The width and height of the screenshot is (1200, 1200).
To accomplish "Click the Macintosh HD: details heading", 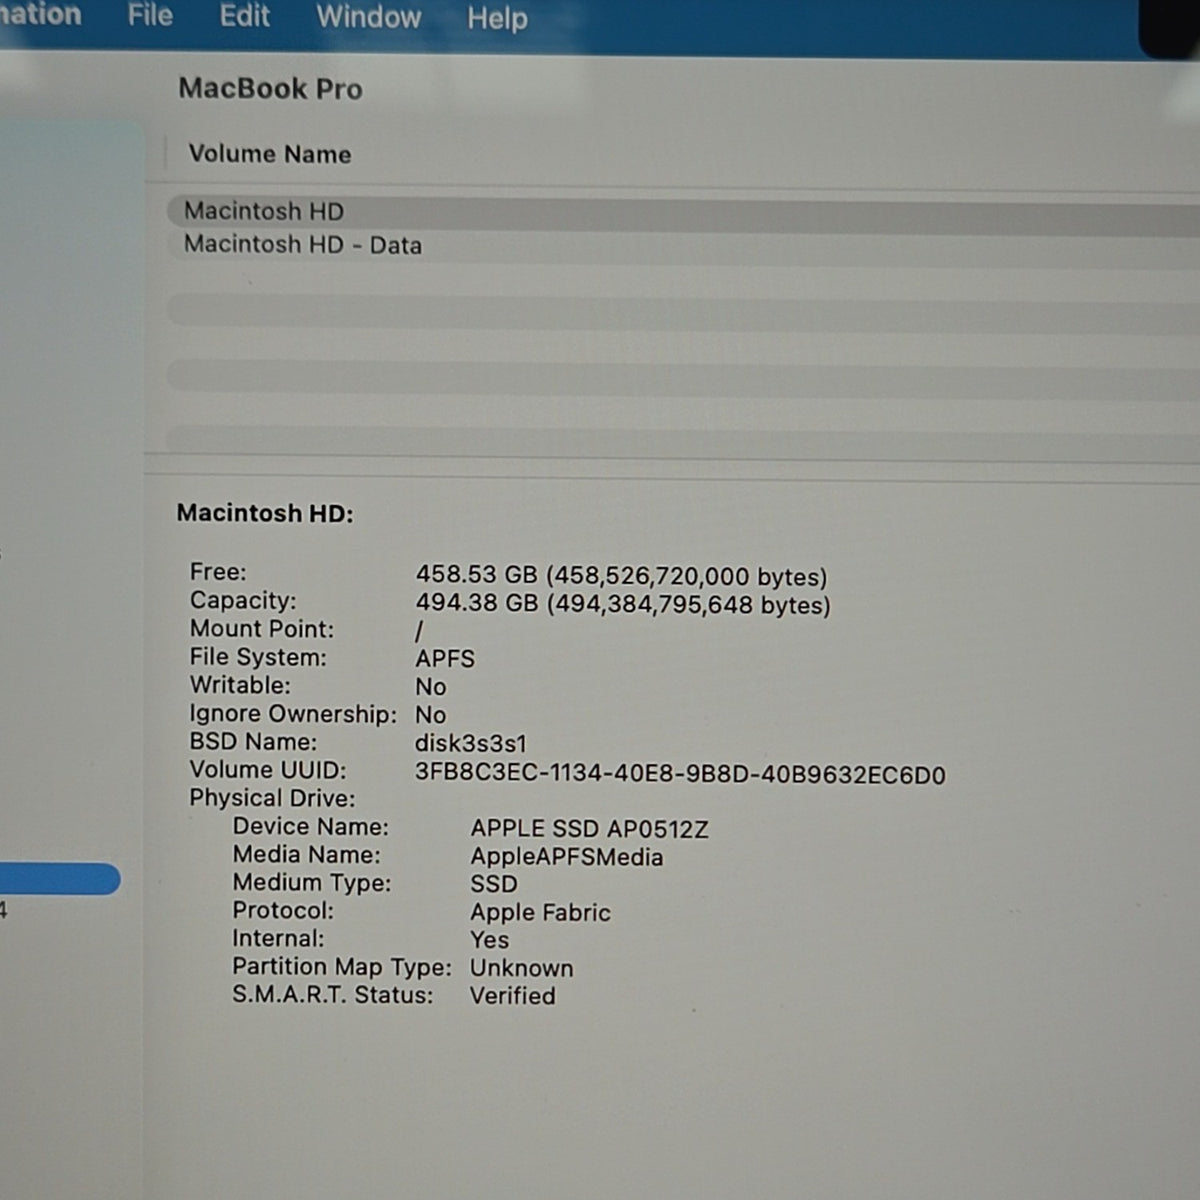I will coord(265,513).
